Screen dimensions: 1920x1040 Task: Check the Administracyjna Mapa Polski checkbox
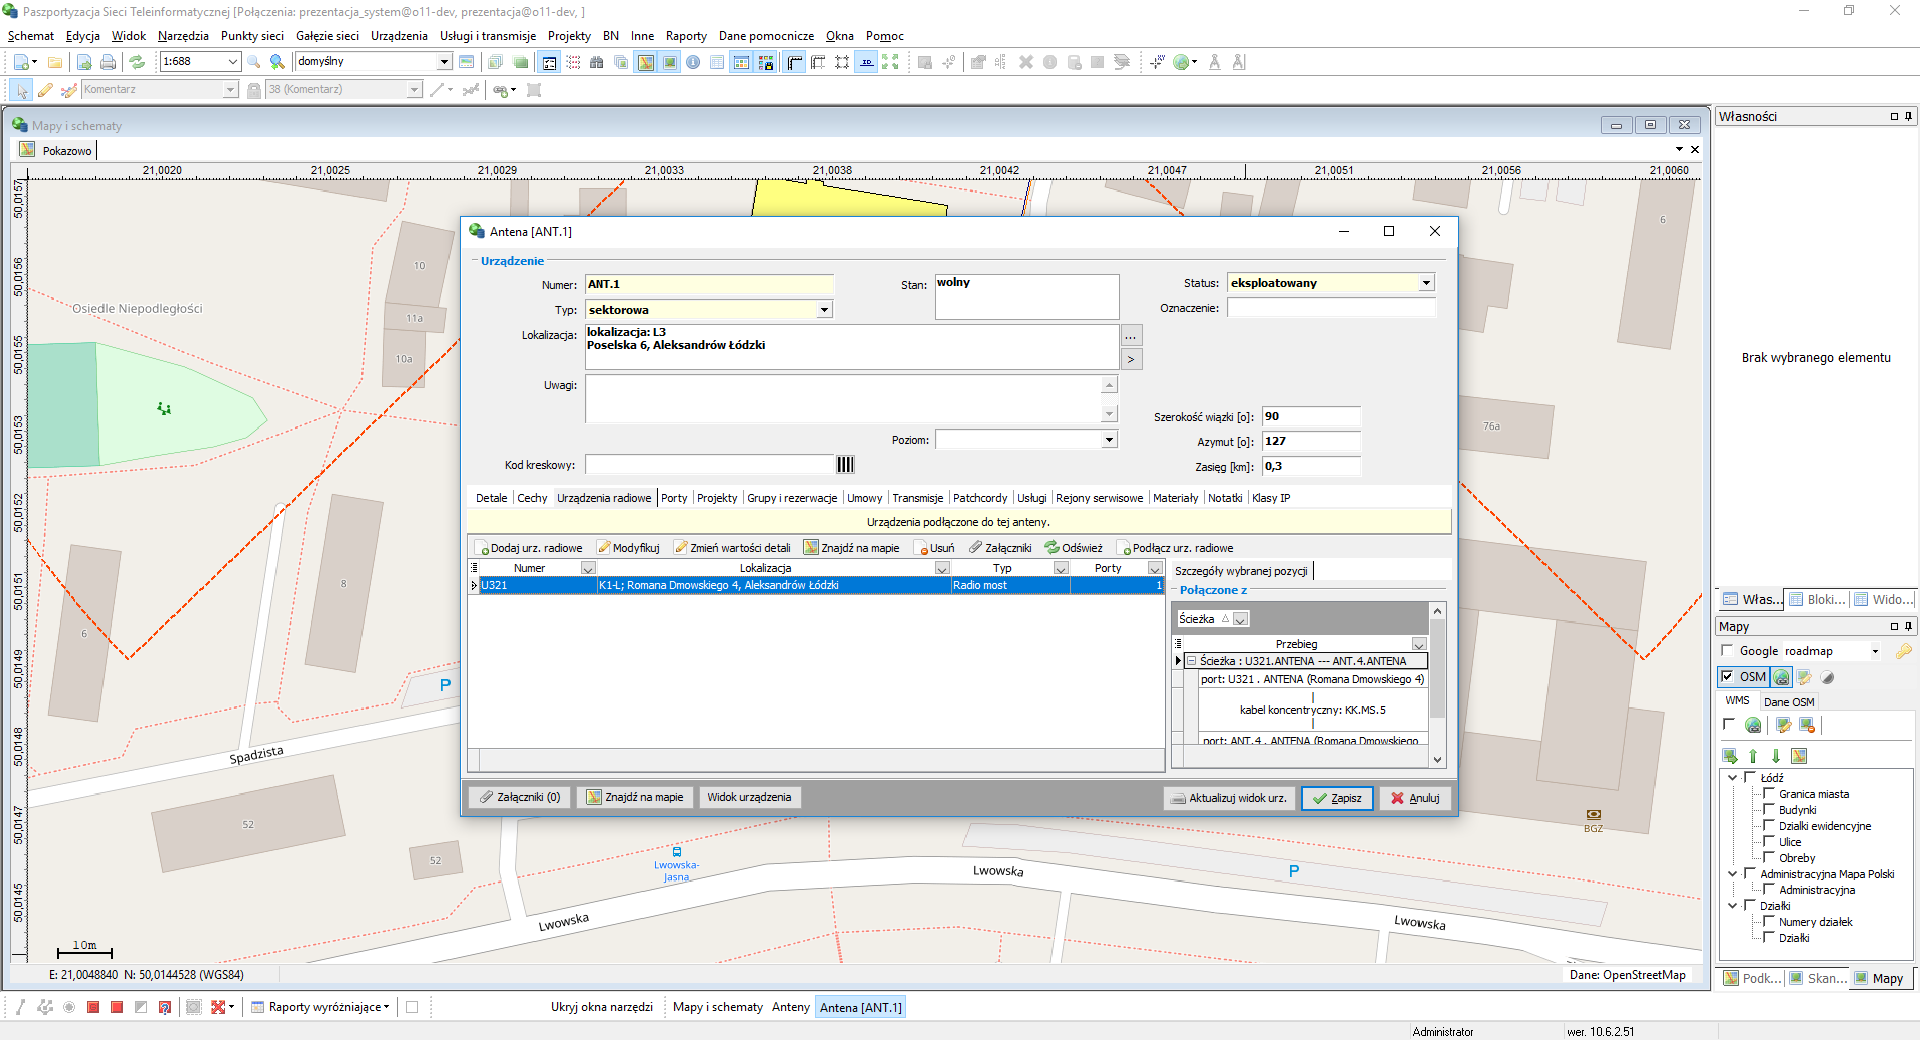coord(1750,873)
